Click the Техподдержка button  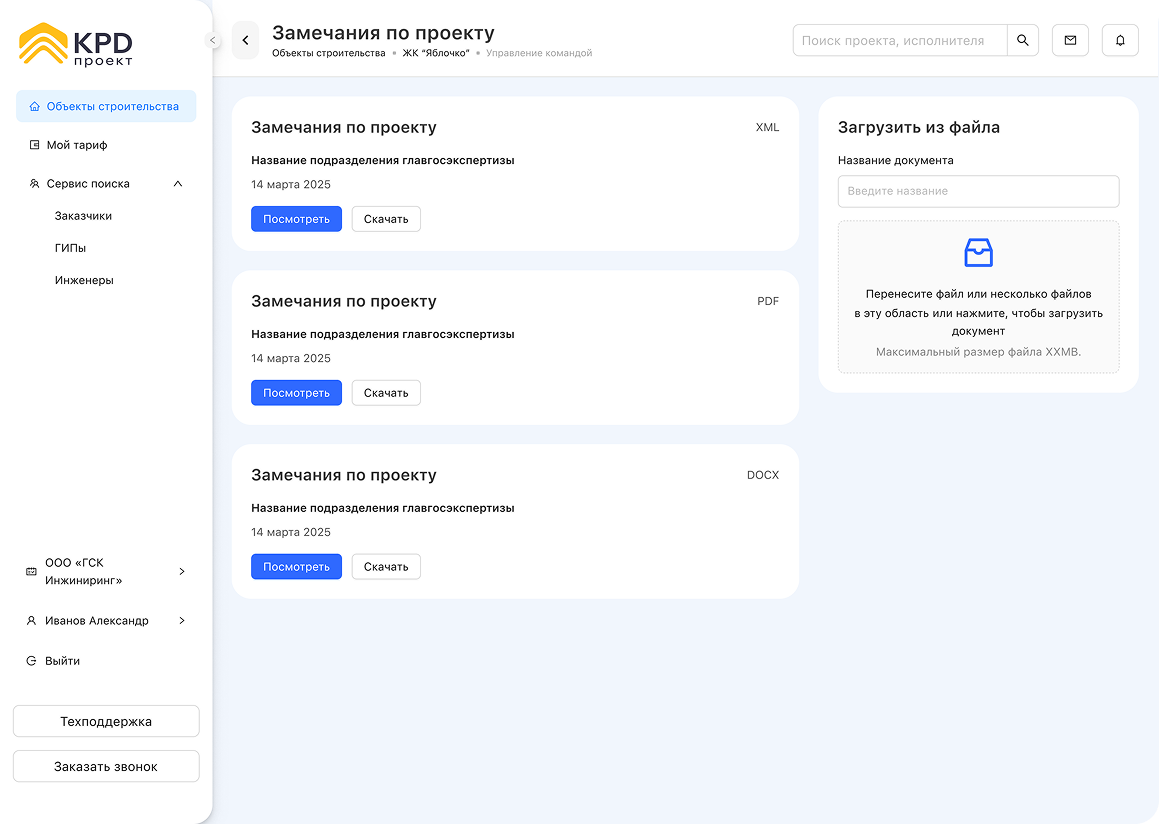tap(106, 721)
